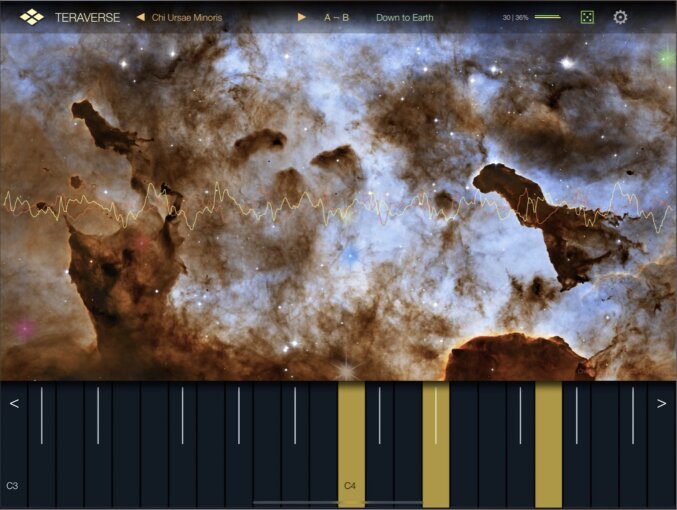This screenshot has width=677, height=510.
Task: Tap the pink glowing star at left
Action: click(x=25, y=329)
